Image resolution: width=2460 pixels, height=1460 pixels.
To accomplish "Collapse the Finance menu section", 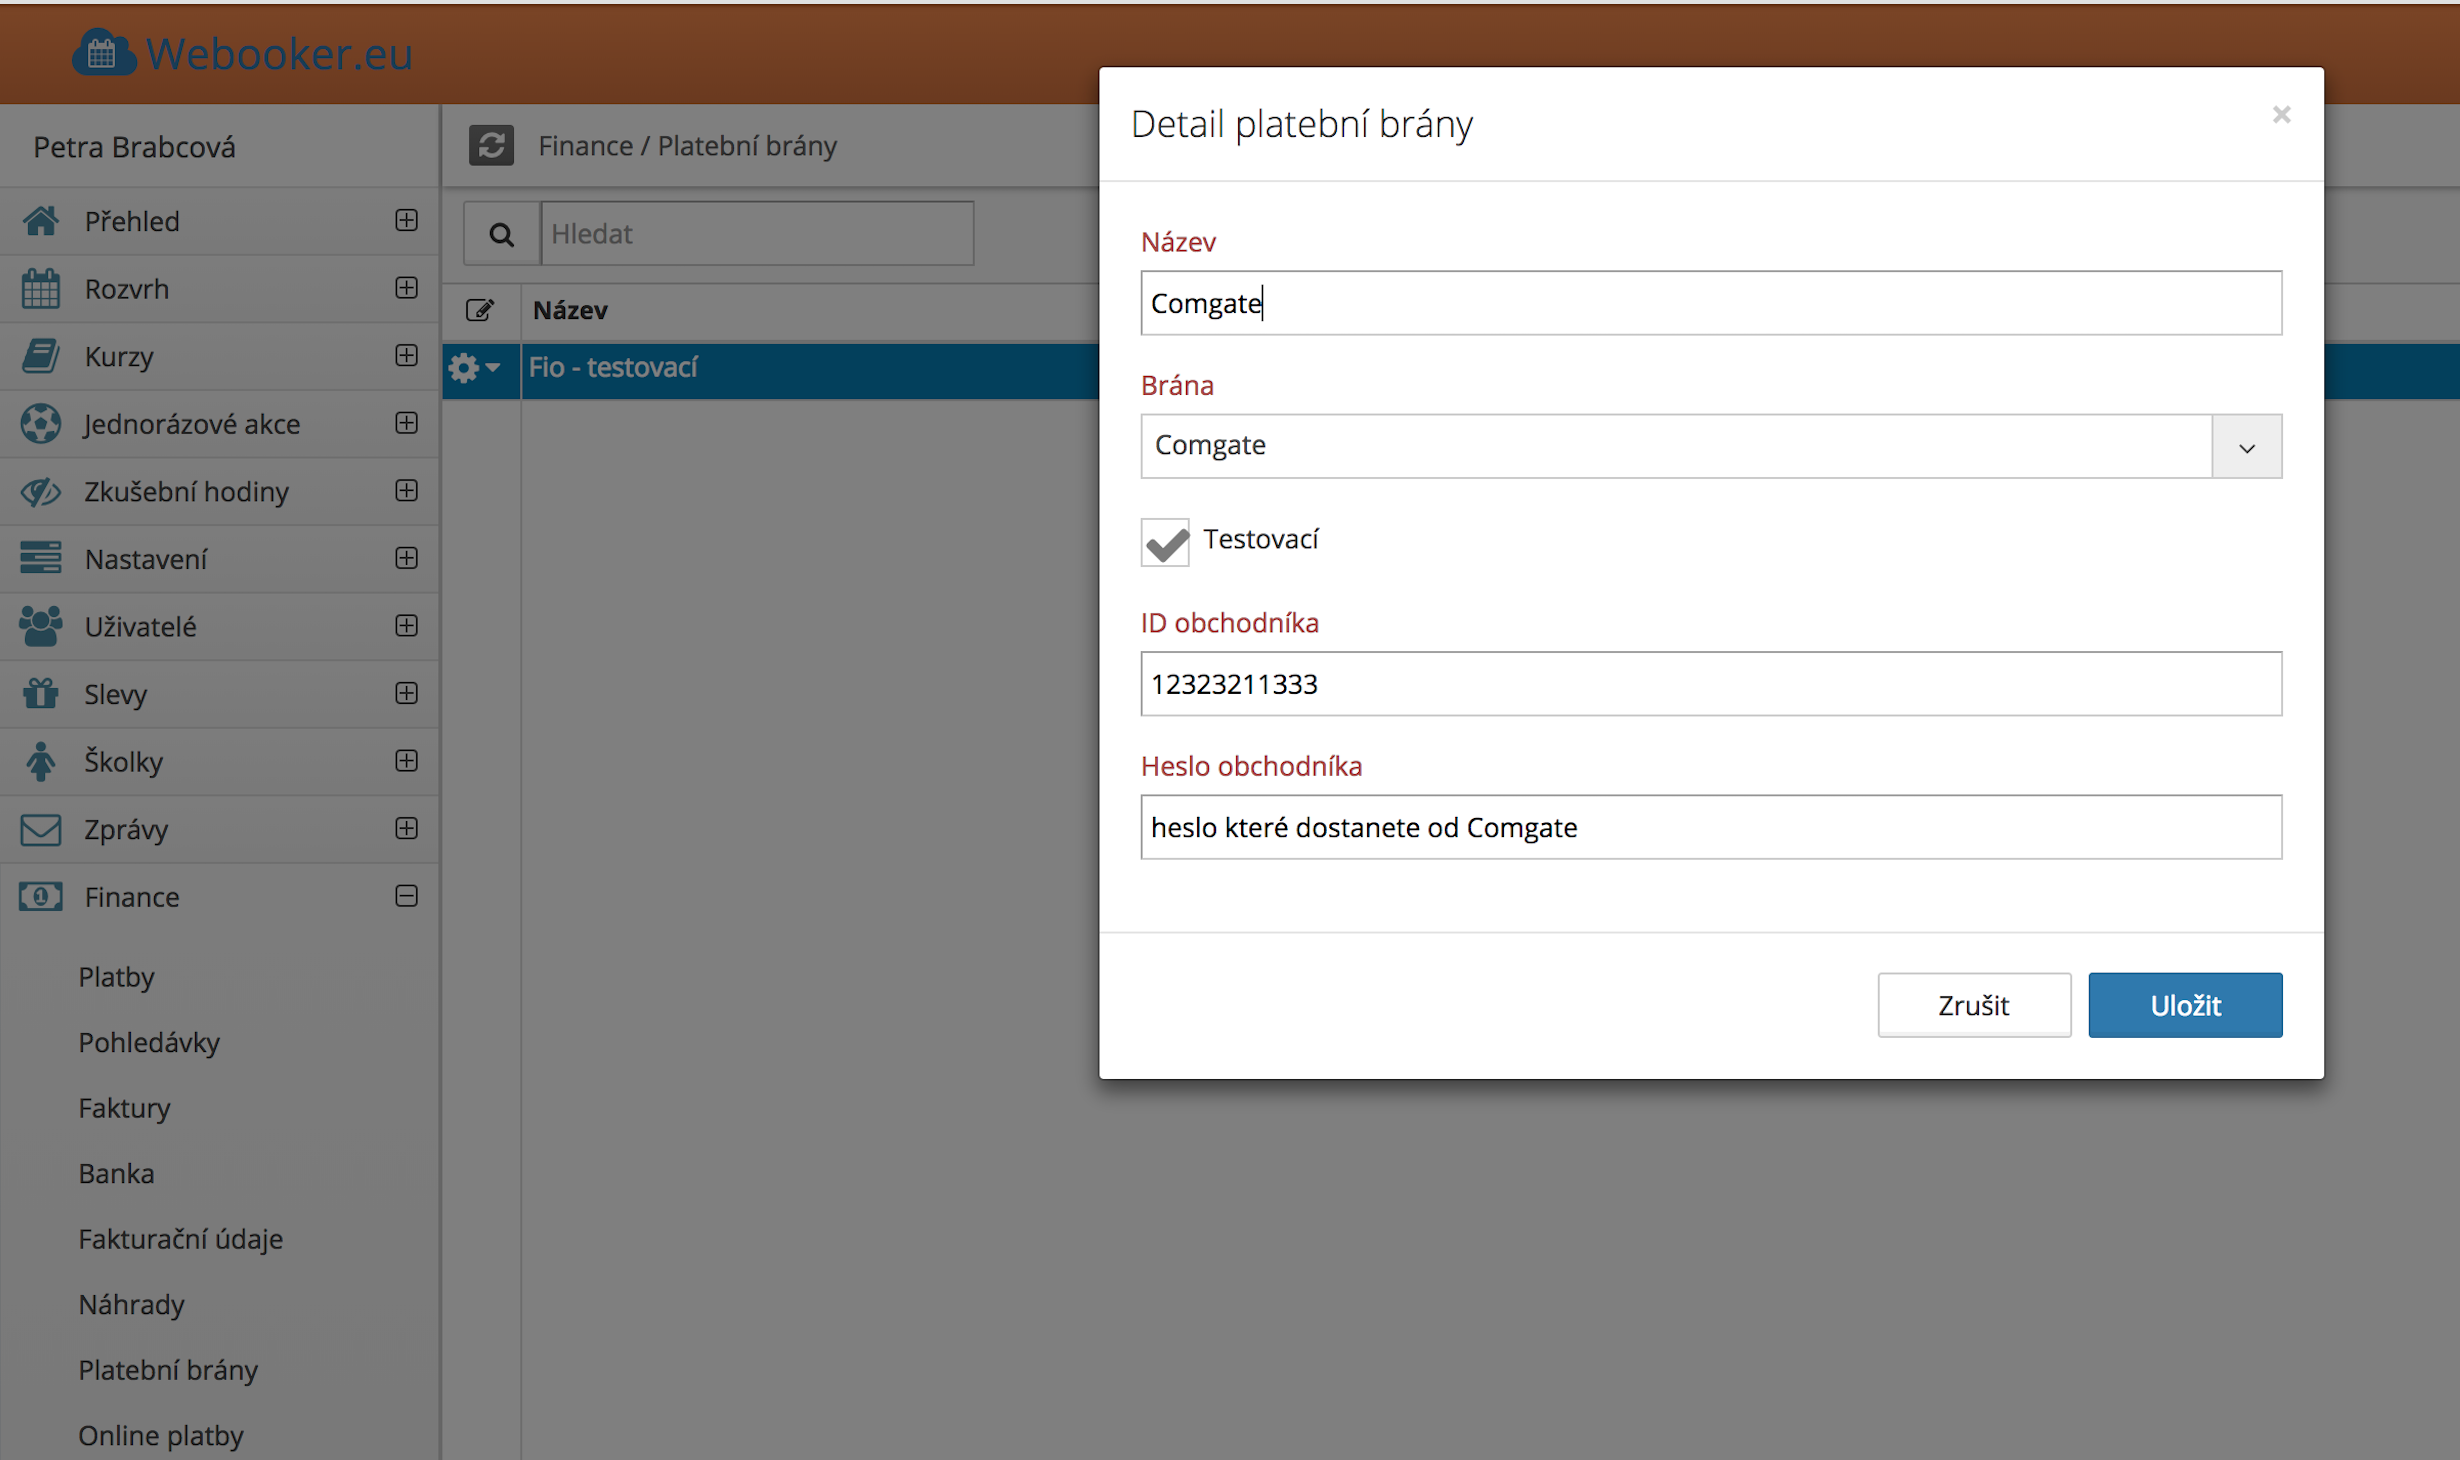I will pos(406,896).
